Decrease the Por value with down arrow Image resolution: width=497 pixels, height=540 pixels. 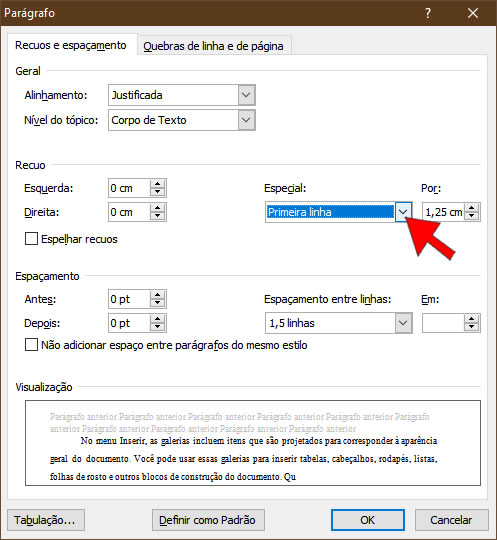(472, 217)
